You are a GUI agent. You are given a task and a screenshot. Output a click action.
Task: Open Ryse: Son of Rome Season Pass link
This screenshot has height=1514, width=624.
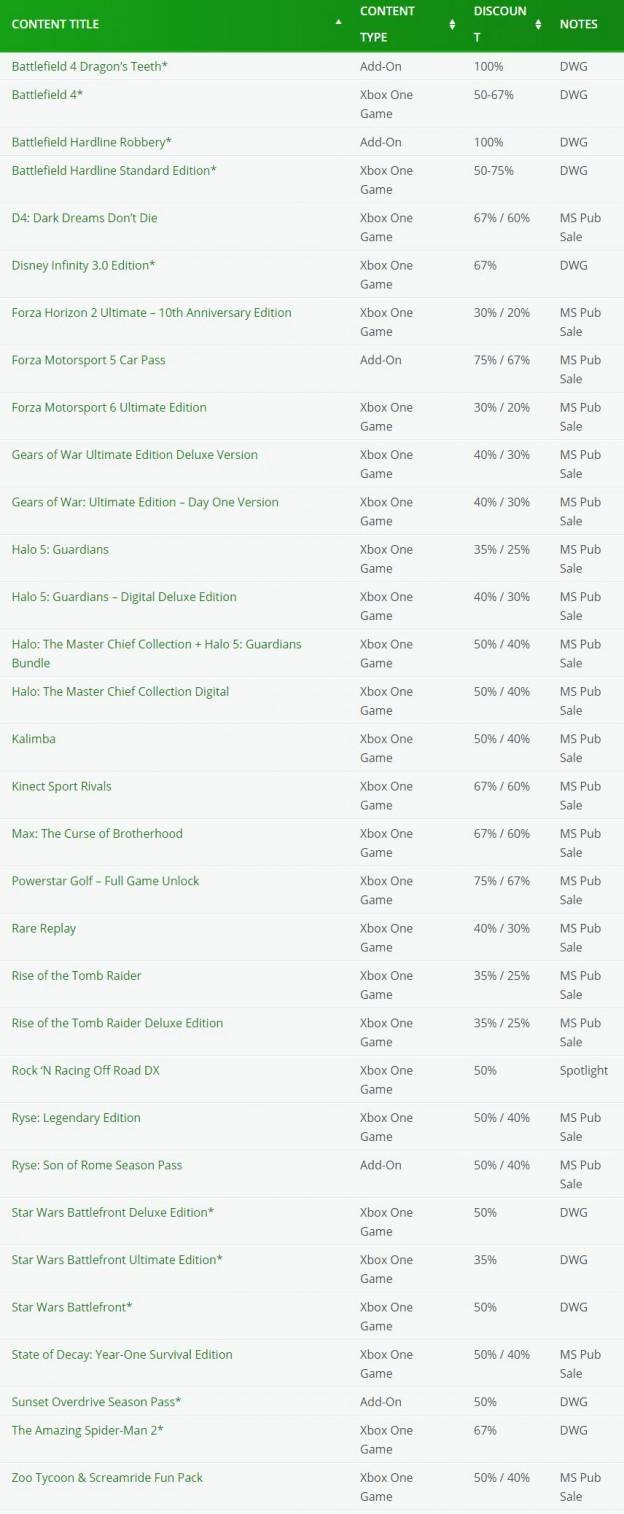(96, 1165)
